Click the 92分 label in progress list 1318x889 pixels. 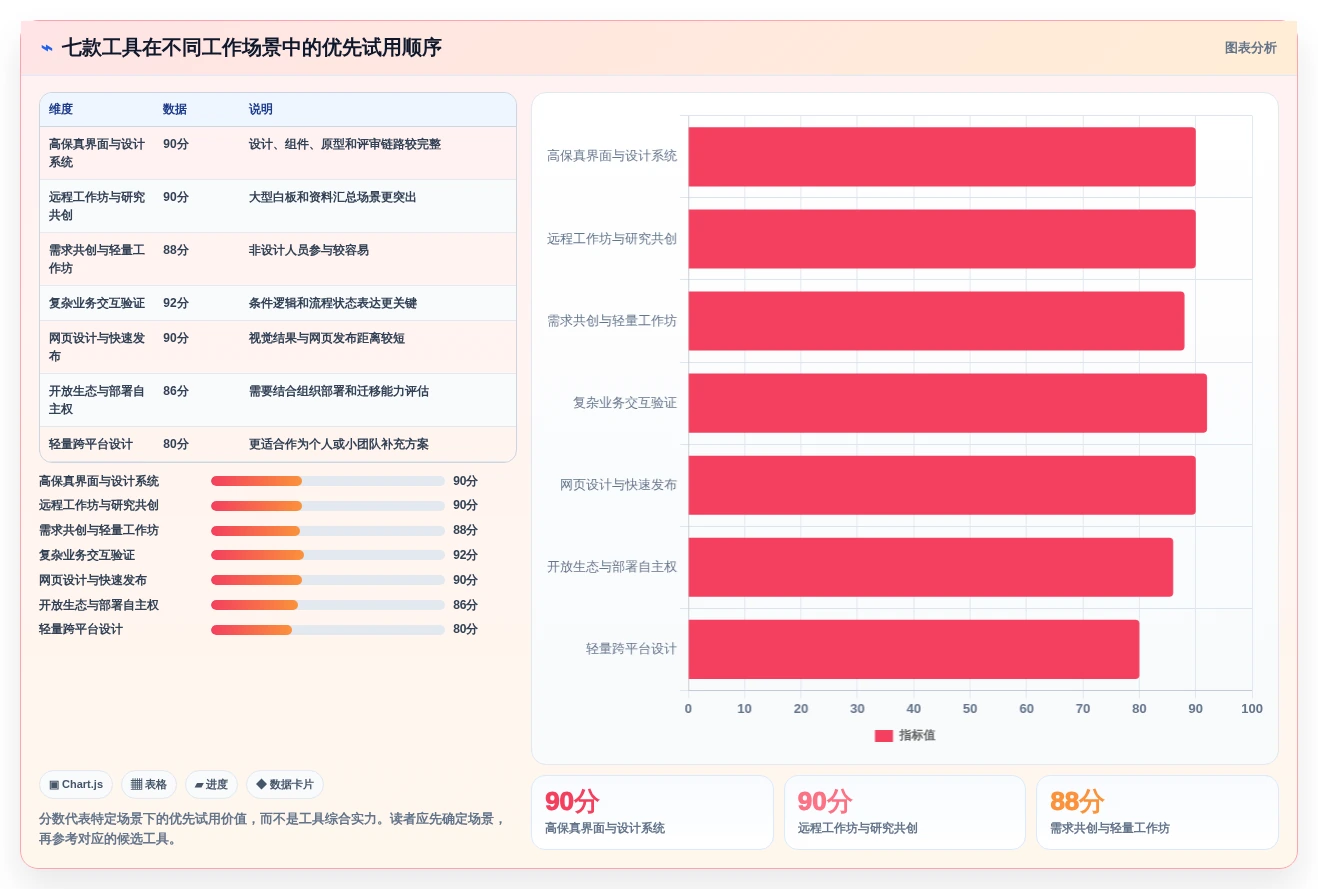(x=465, y=555)
